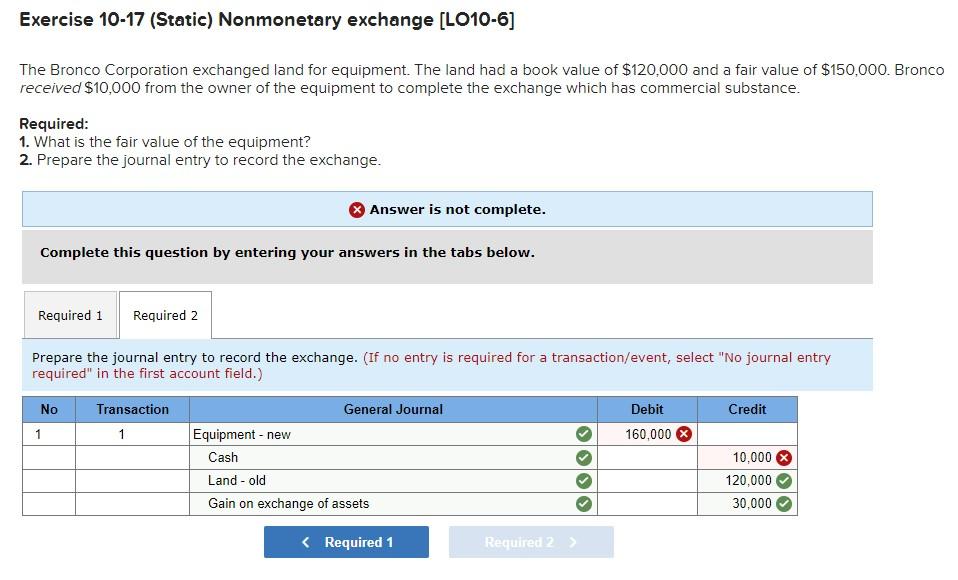Click the Required 1 navigation button
Viewport: 958px width, 580px height.
346,541
